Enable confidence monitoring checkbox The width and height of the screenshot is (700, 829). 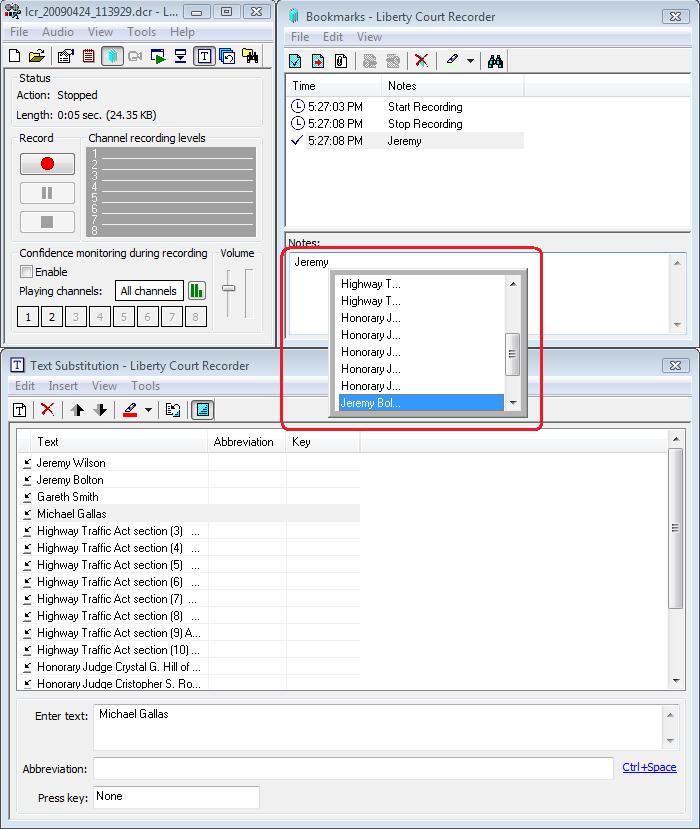pos(26,272)
